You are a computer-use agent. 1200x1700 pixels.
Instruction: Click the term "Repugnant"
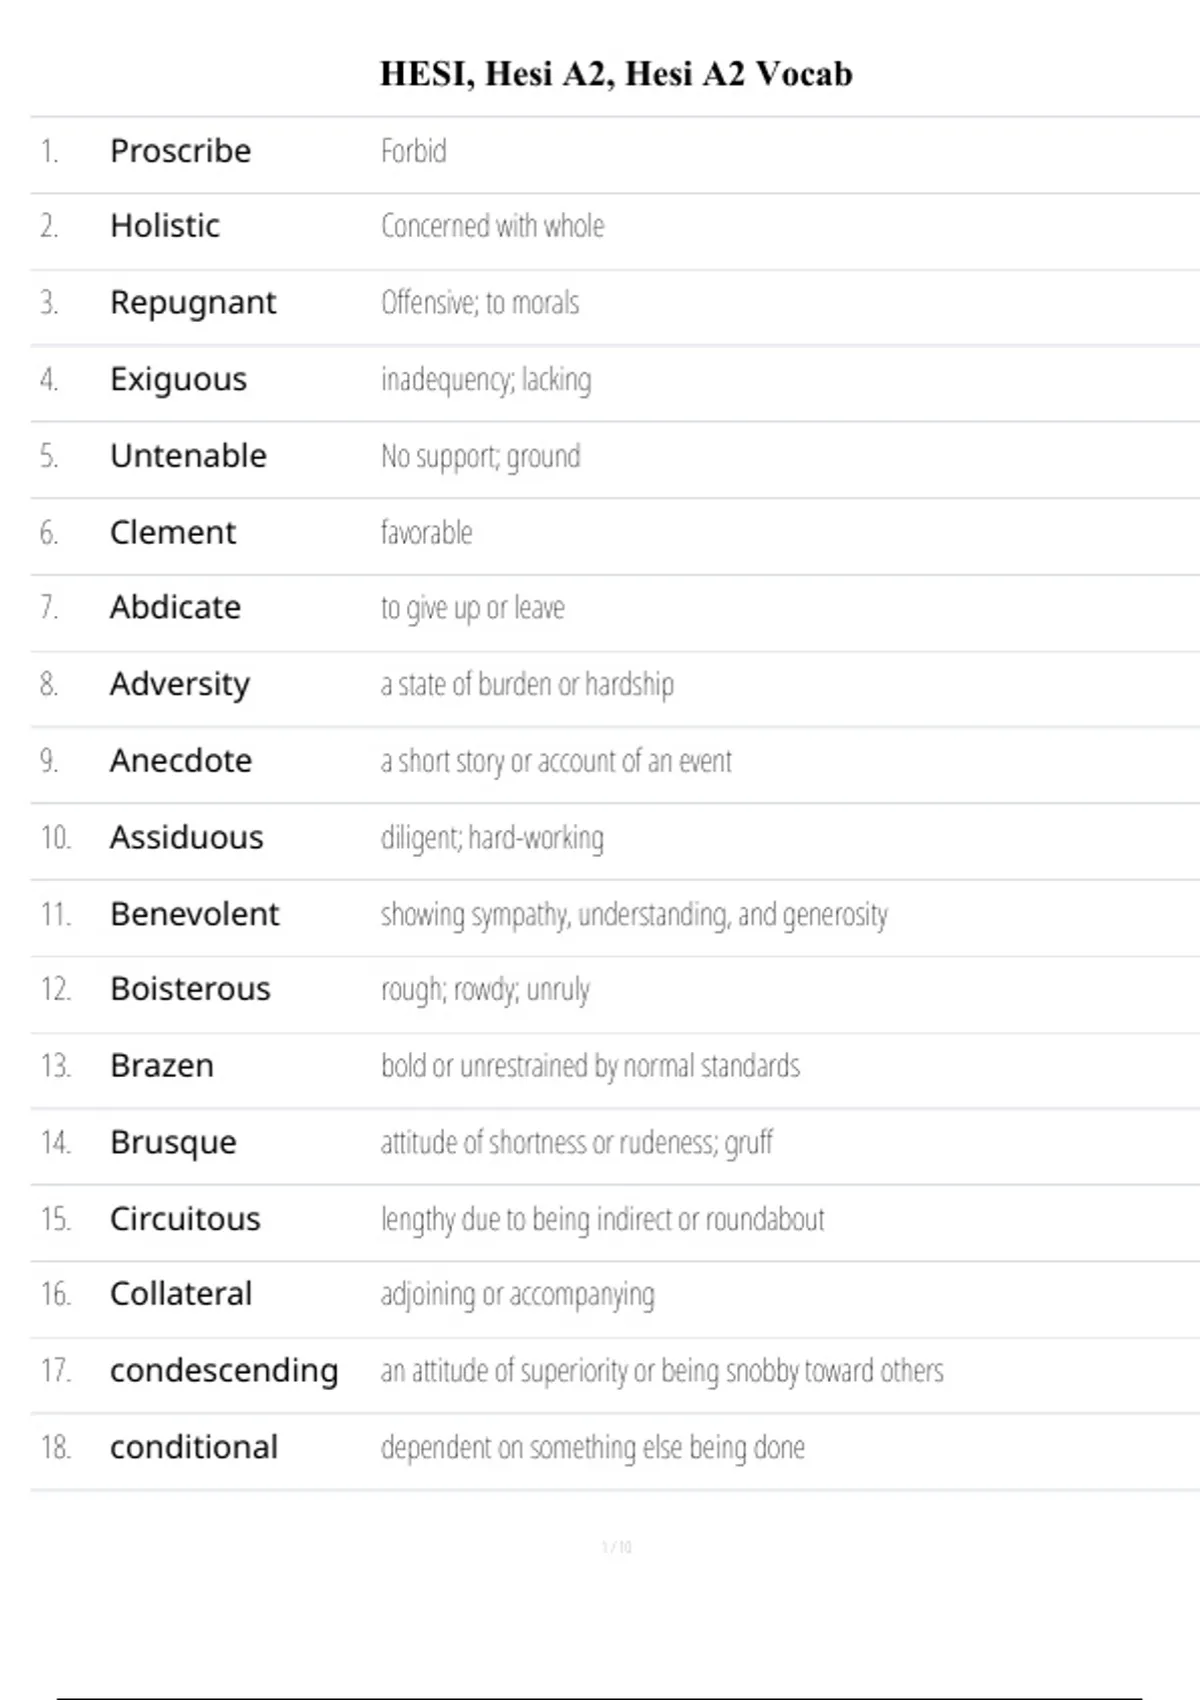[x=193, y=302]
